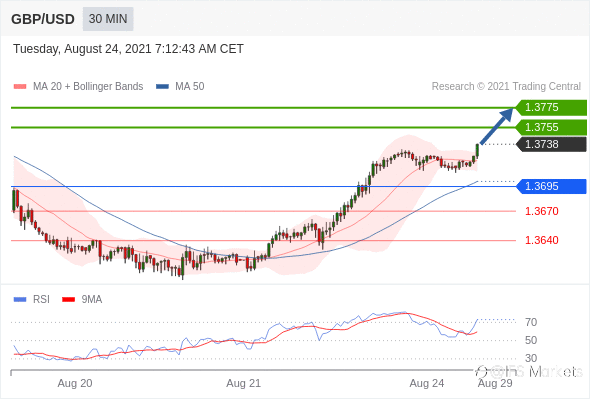Click the RSI 50 level label
Viewport: 590px width, 400px height.
click(531, 340)
